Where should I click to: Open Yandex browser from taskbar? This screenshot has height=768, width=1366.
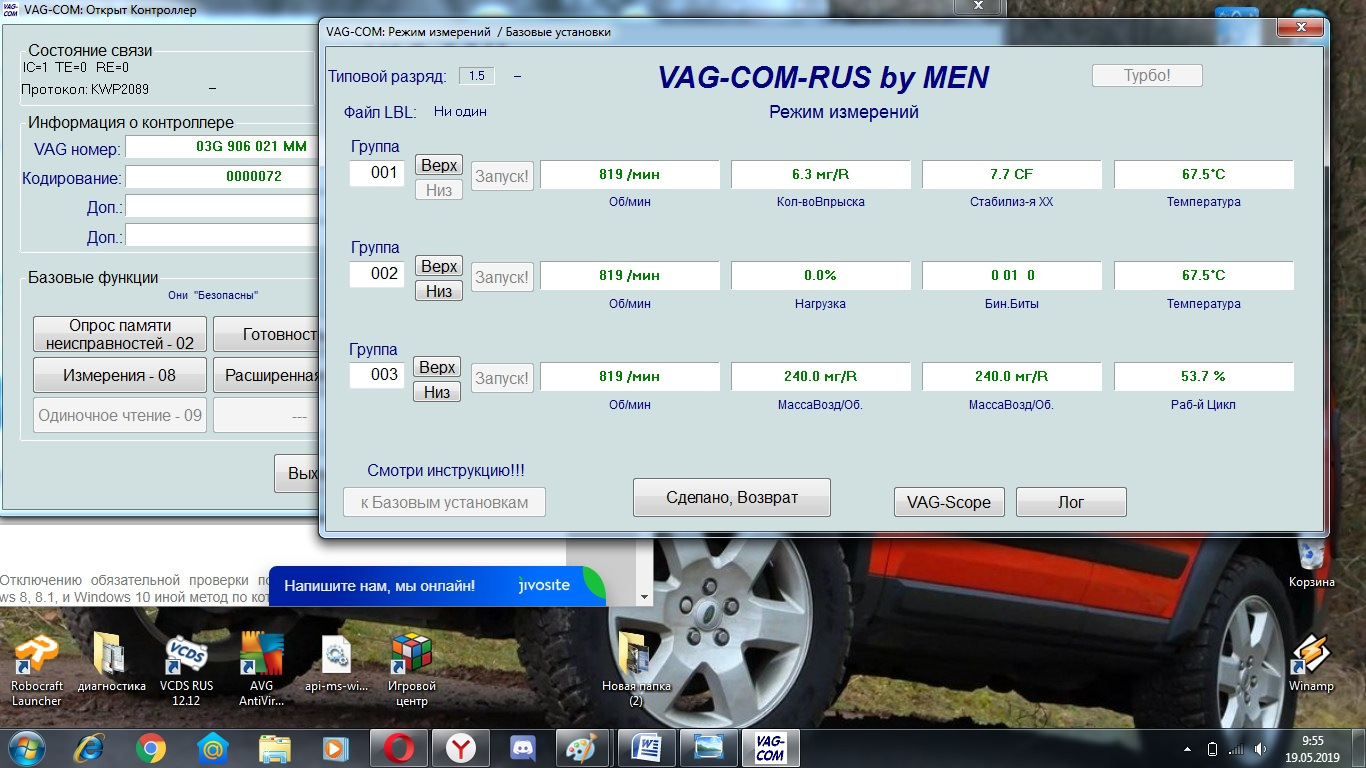(460, 748)
